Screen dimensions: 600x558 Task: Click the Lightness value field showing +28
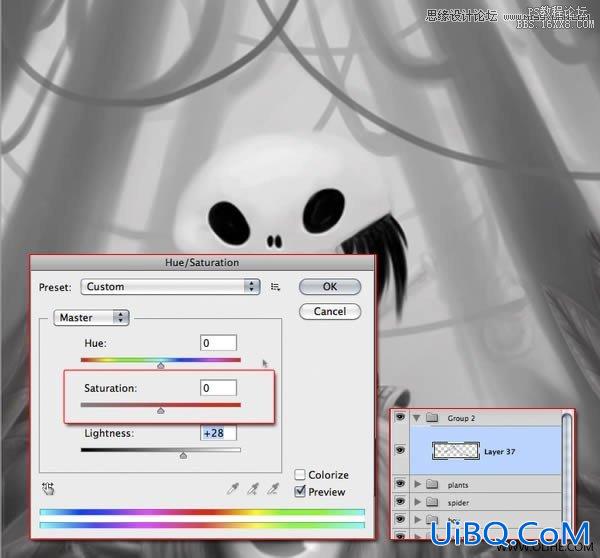coord(218,433)
